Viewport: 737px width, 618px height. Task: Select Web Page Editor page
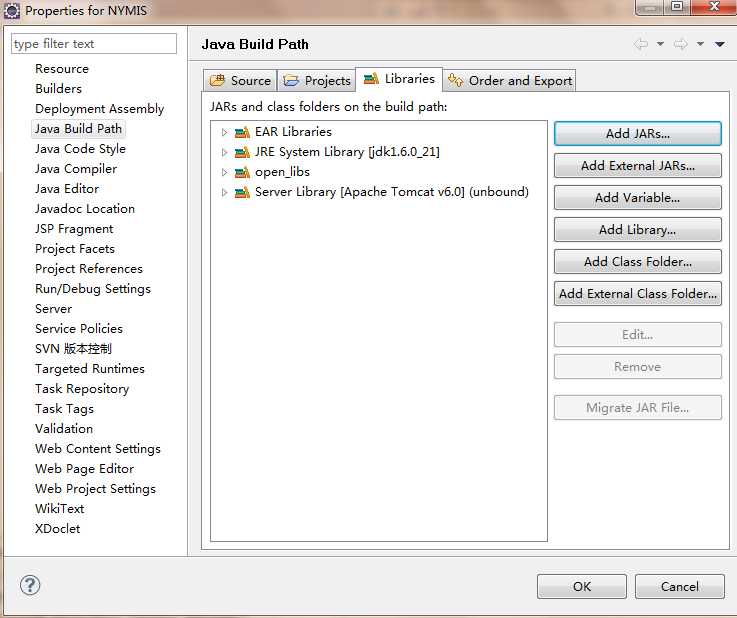(85, 469)
